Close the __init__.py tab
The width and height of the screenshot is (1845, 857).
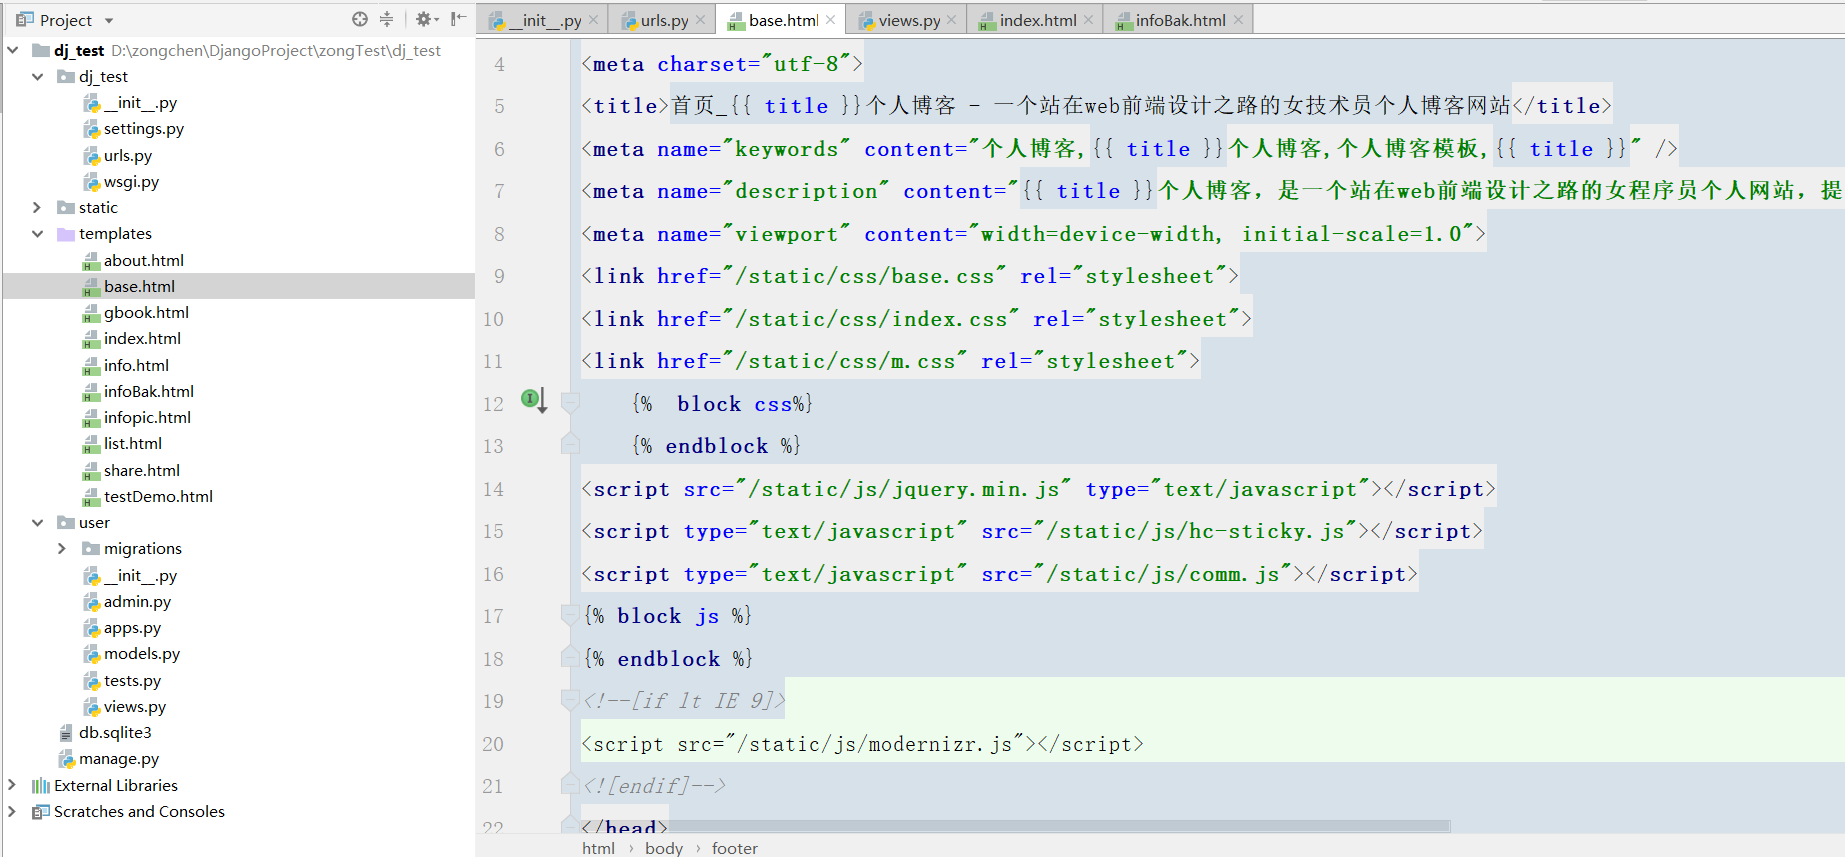click(593, 20)
